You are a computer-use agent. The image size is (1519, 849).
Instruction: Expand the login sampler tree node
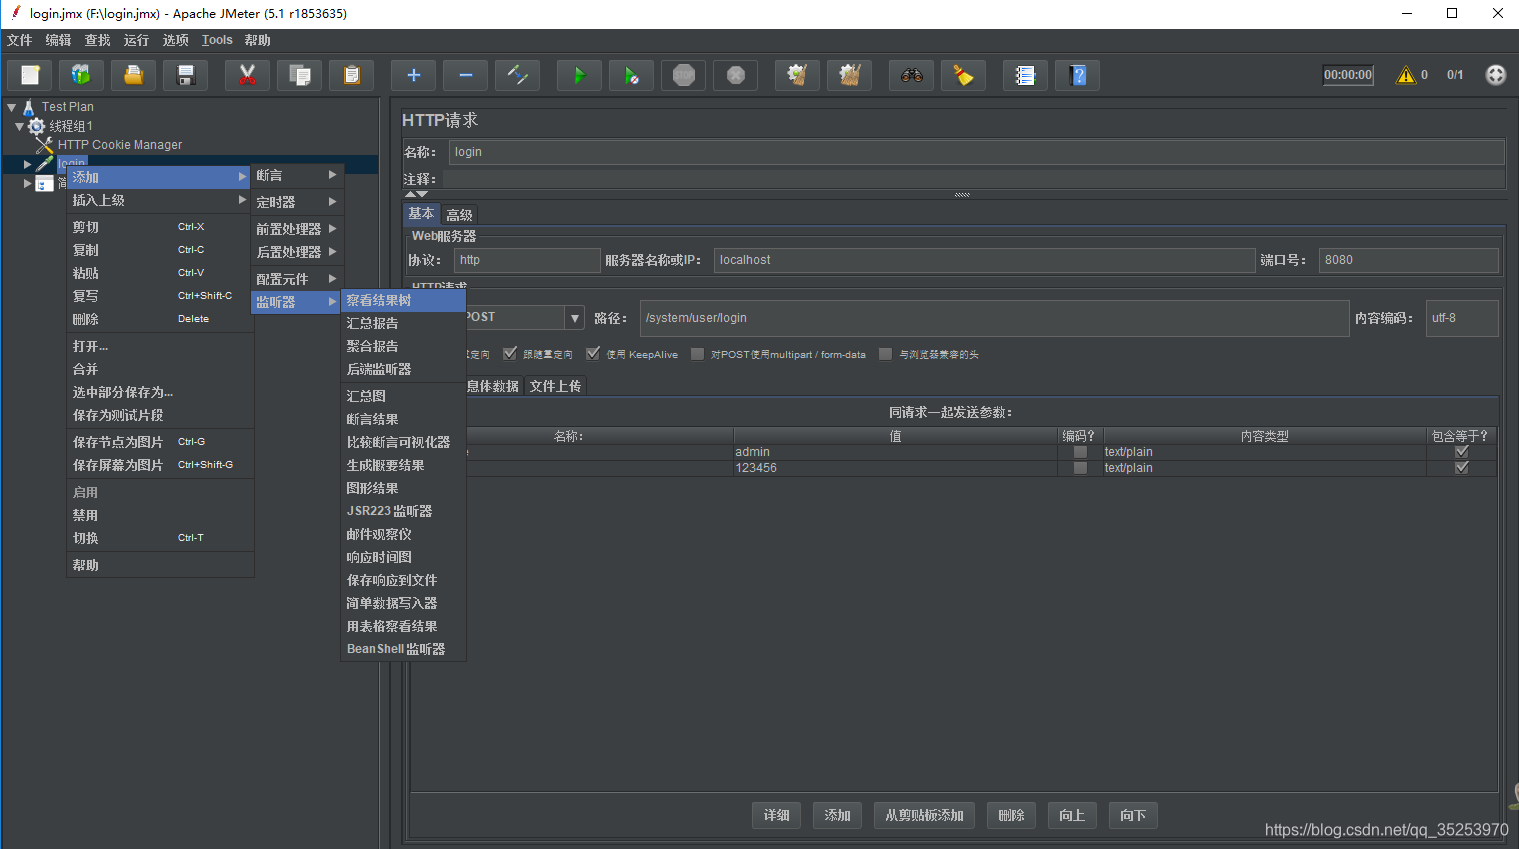[x=27, y=164]
